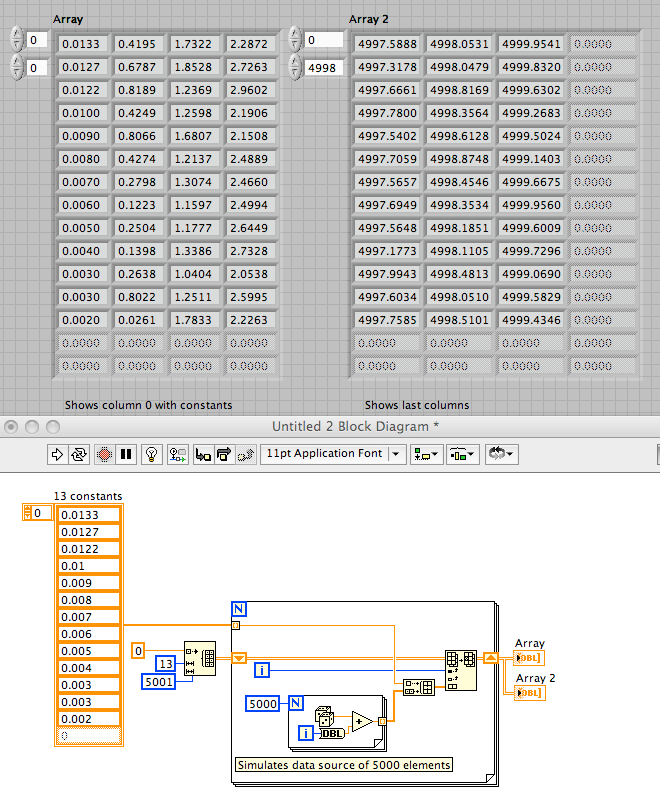Click the outer loop iteration i terminal
The height and width of the screenshot is (796, 660).
point(261,670)
